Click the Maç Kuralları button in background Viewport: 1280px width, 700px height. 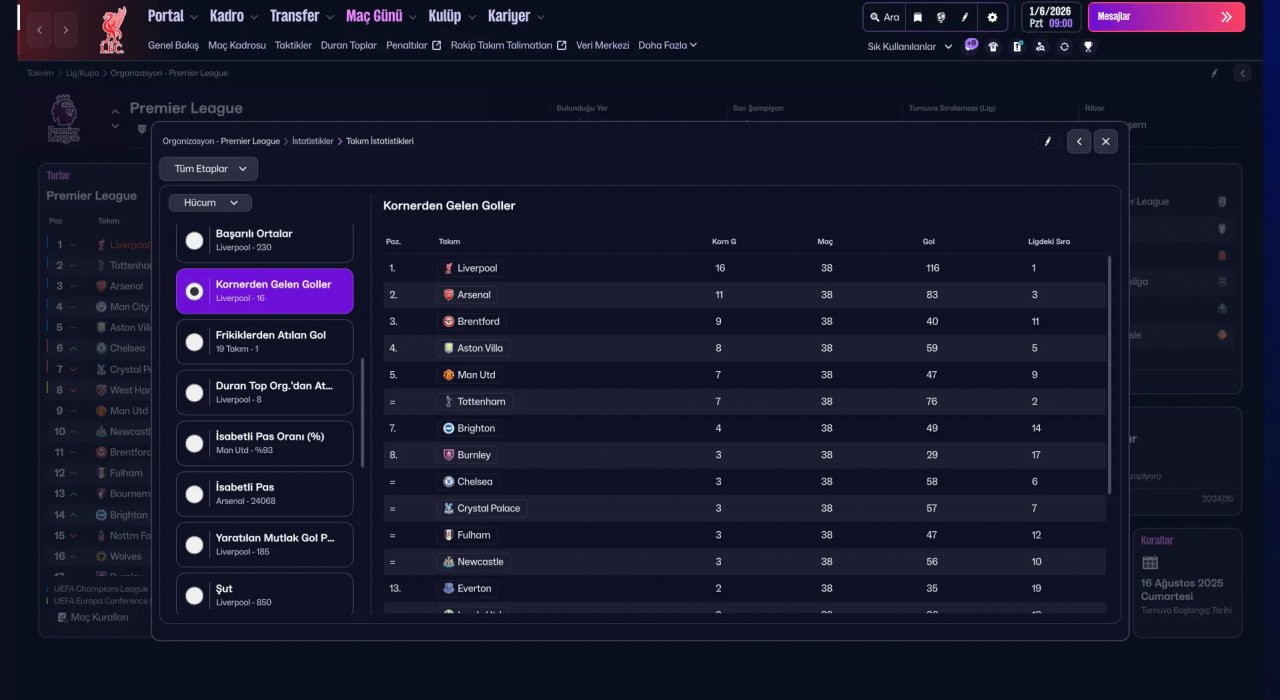(91, 617)
